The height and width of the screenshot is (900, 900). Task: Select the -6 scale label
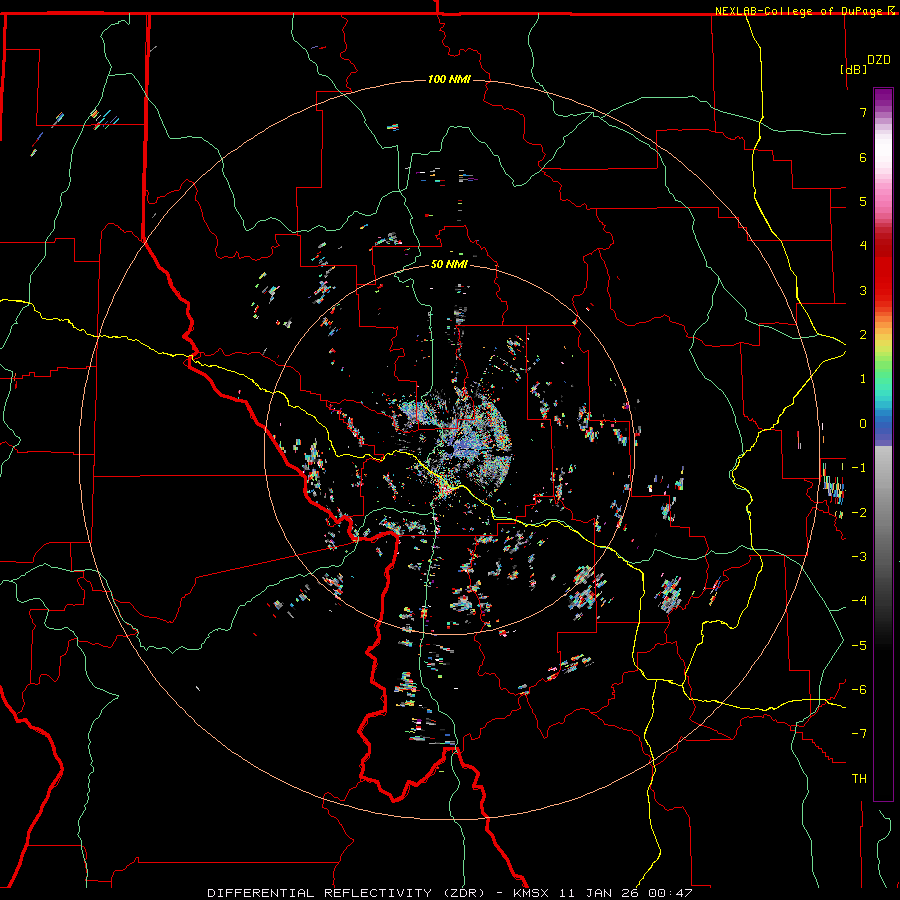coord(859,690)
